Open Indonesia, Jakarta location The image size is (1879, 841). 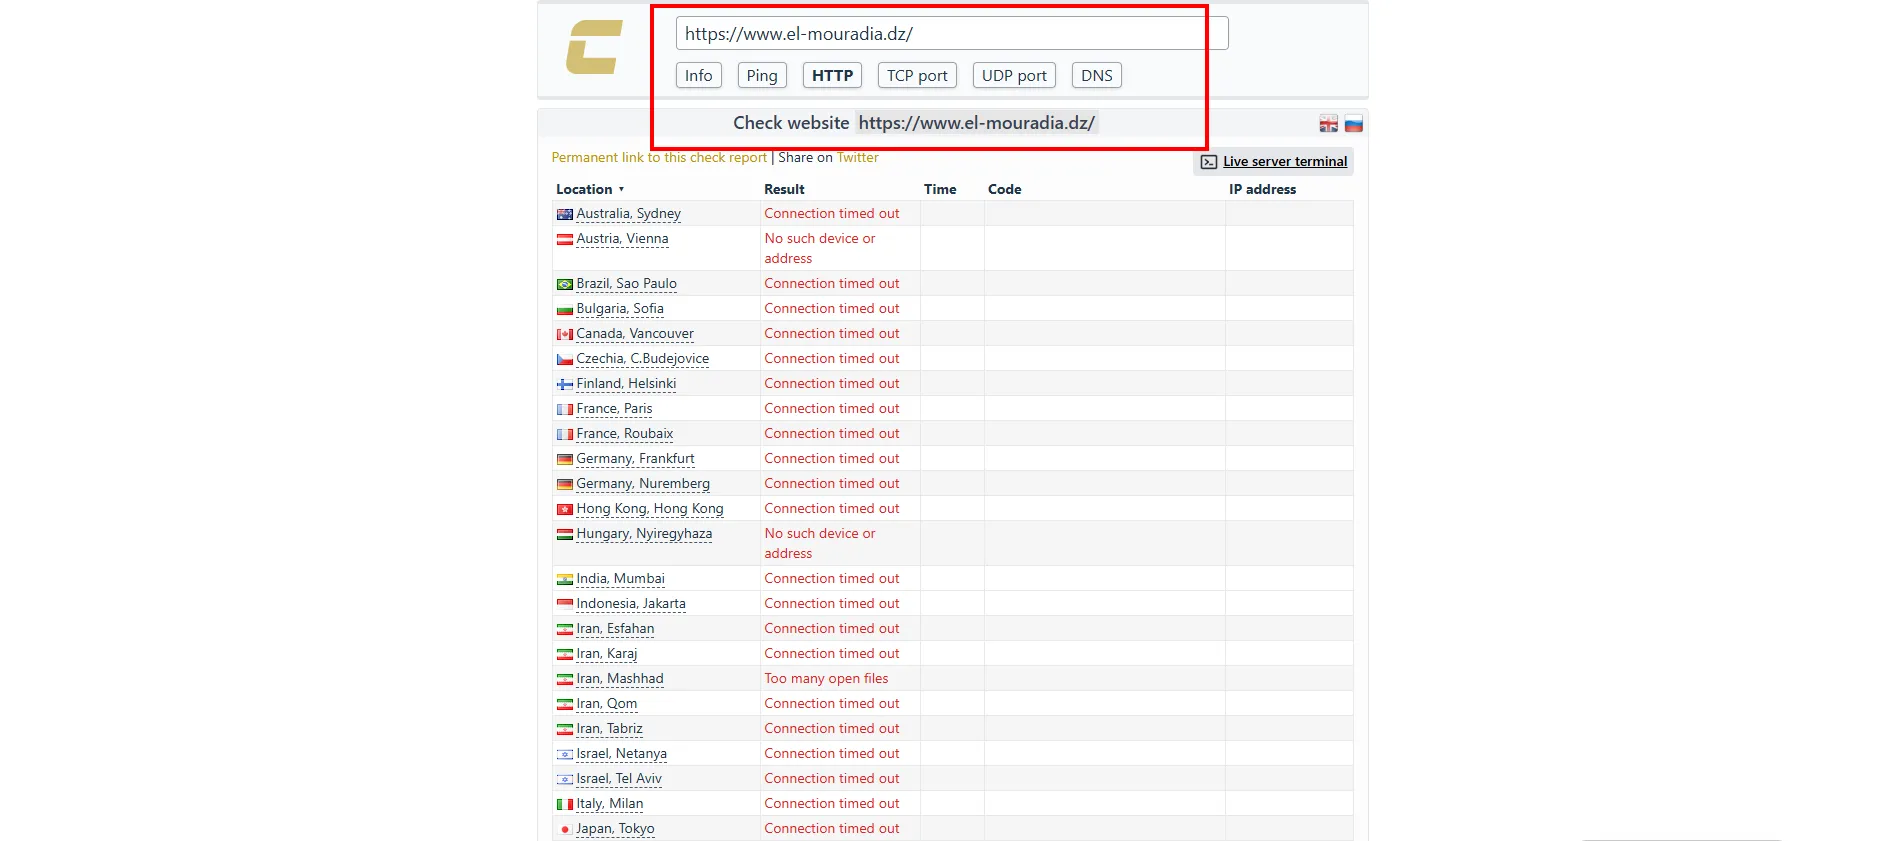pos(631,604)
